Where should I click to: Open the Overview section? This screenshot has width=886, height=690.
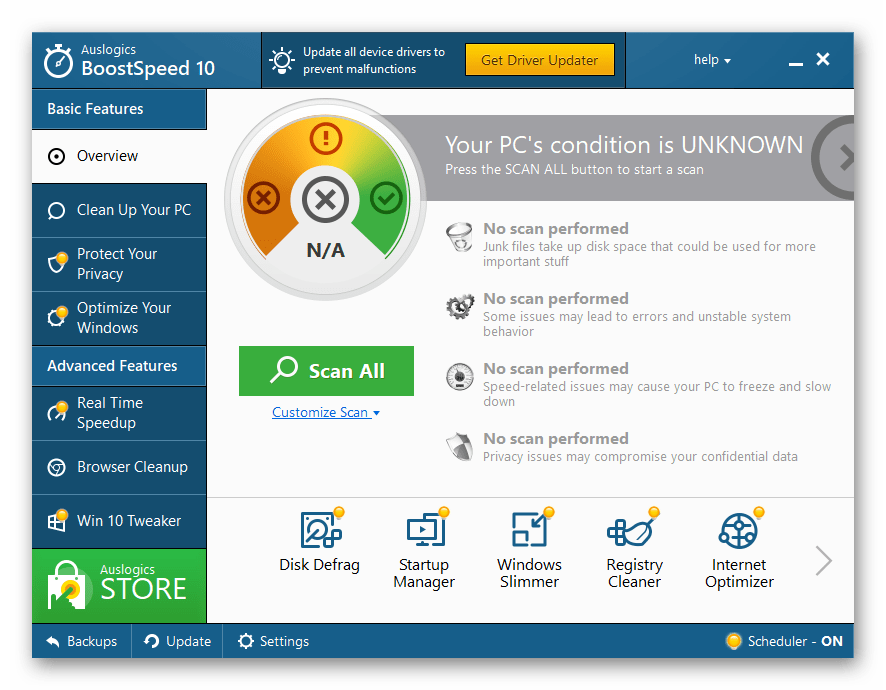[x=119, y=156]
